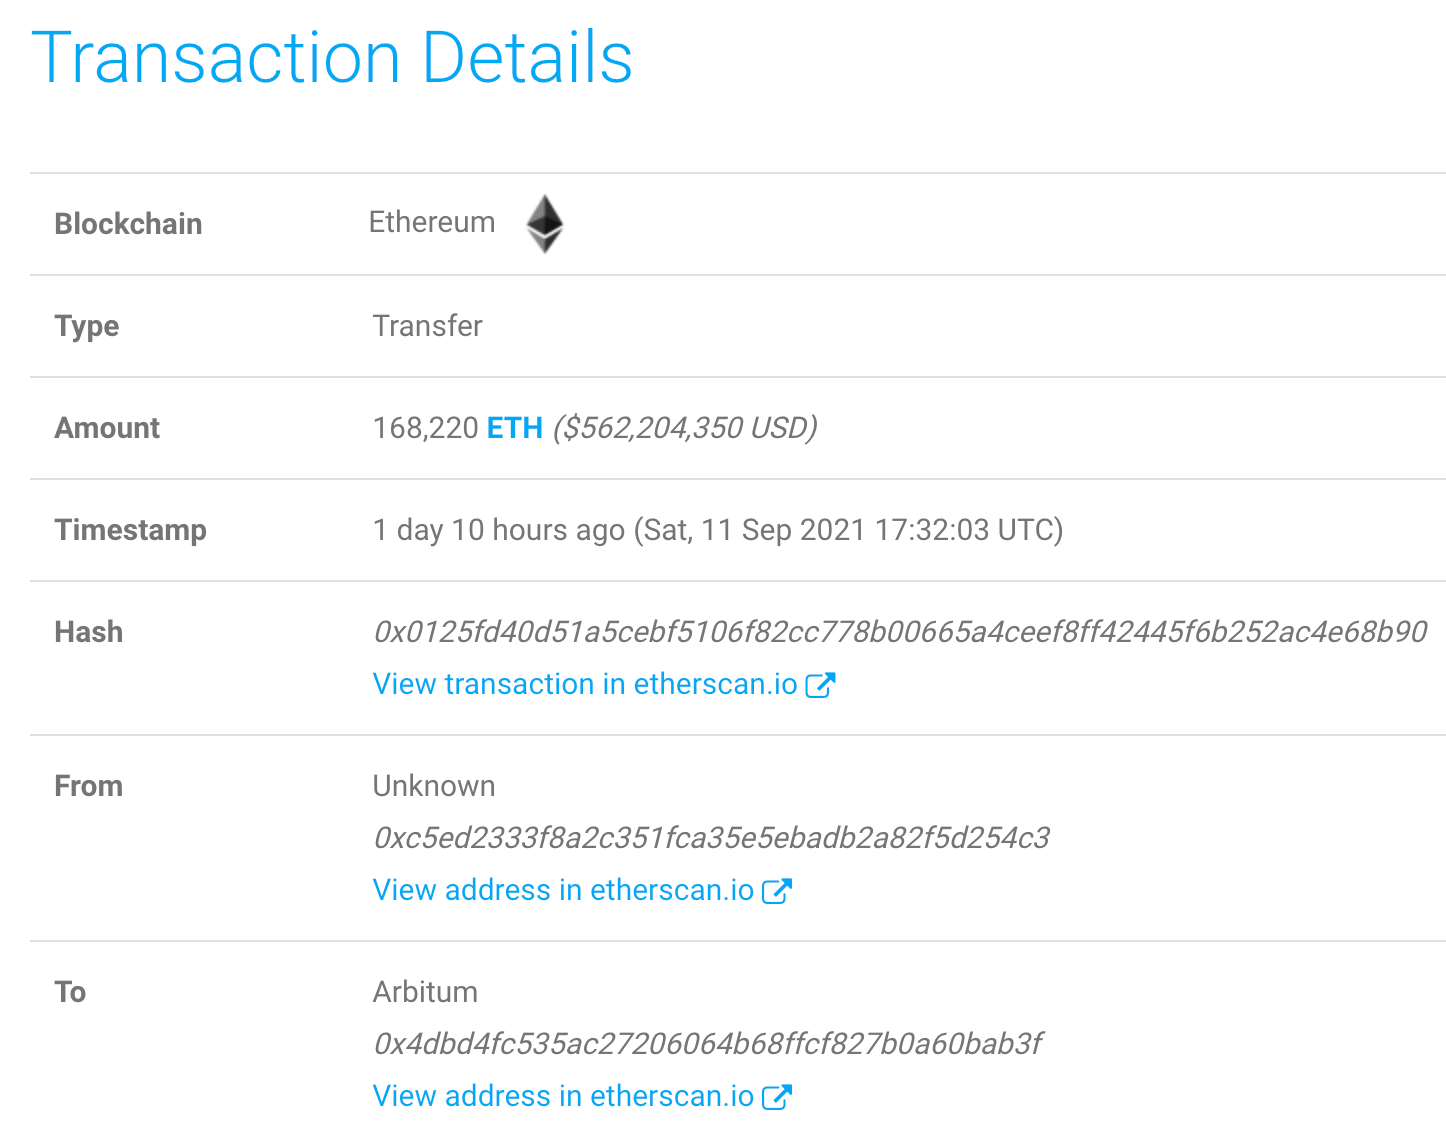Click the From address starting with 0xc5ed2333
The width and height of the screenshot is (1446, 1148).
710,838
